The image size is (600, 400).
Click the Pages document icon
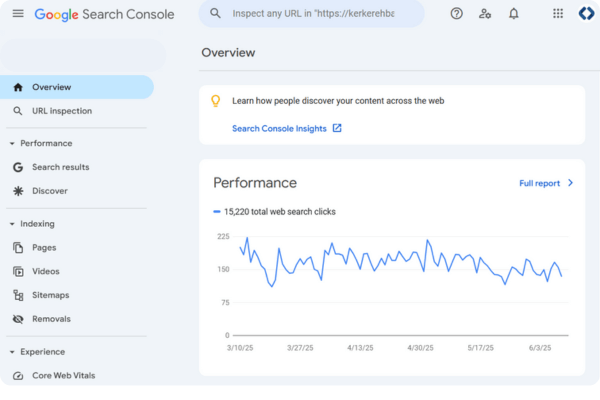[18, 248]
